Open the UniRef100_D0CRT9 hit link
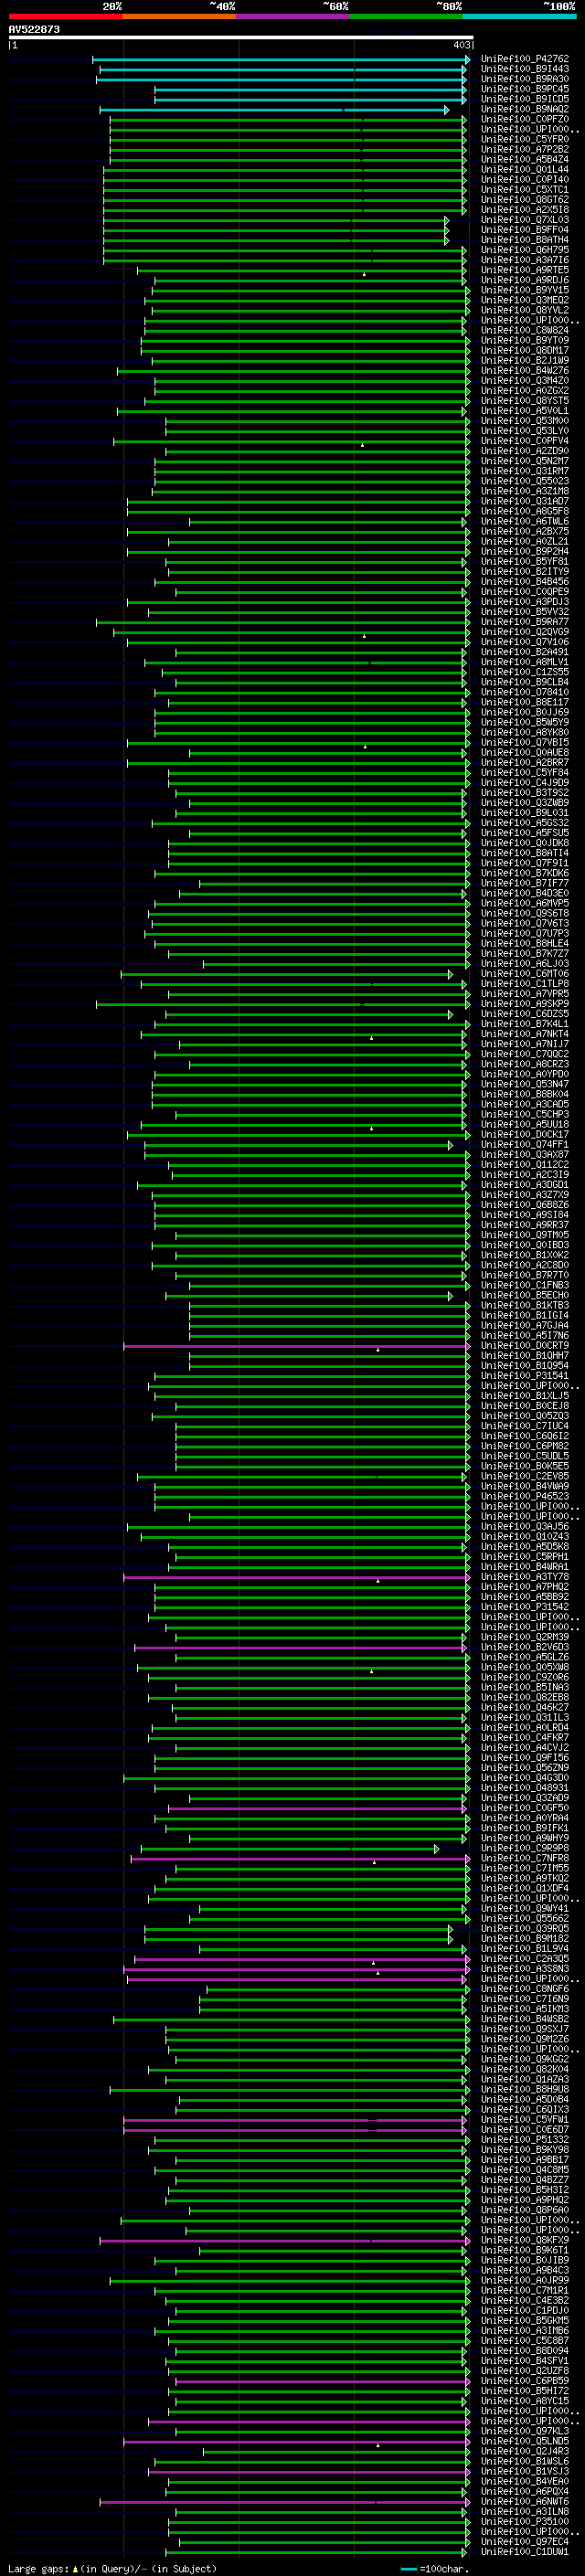The image size is (585, 2576). (x=524, y=1345)
